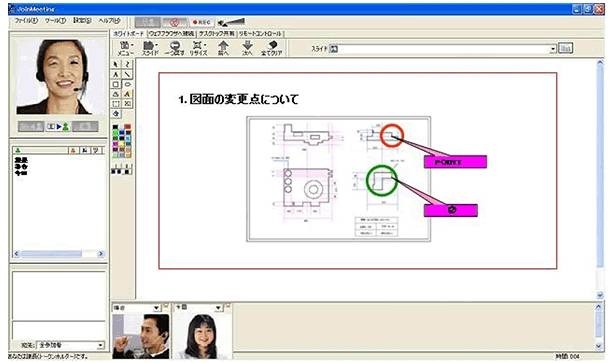The height and width of the screenshot is (363, 615).
Task: Switch to the リモートコントロール tab
Action: click(x=260, y=34)
